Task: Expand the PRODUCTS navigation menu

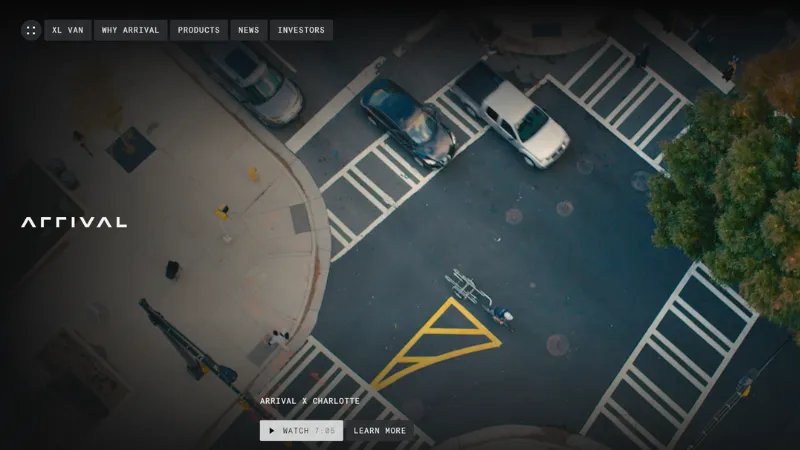Action: click(x=198, y=30)
